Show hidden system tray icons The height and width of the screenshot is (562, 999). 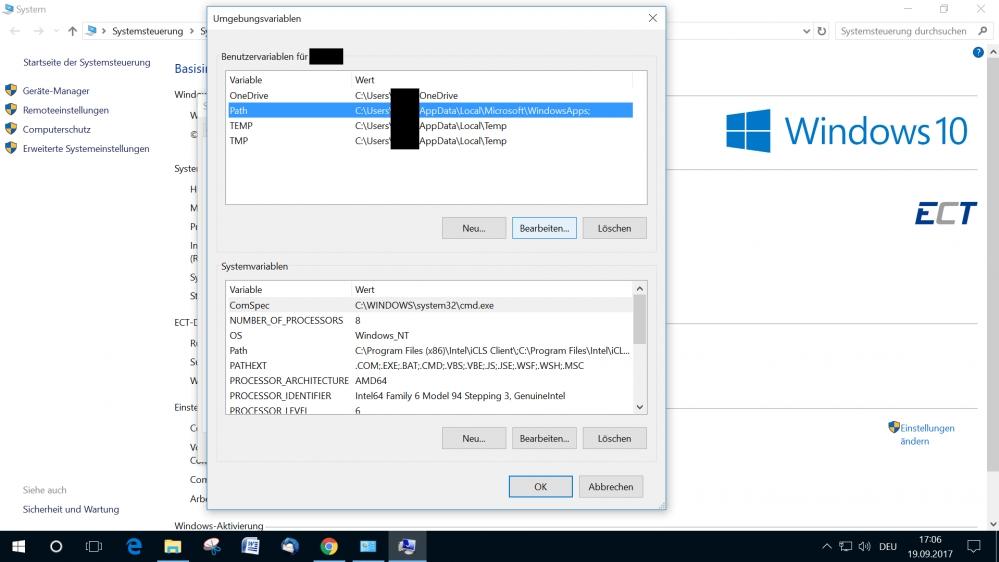[x=826, y=546]
